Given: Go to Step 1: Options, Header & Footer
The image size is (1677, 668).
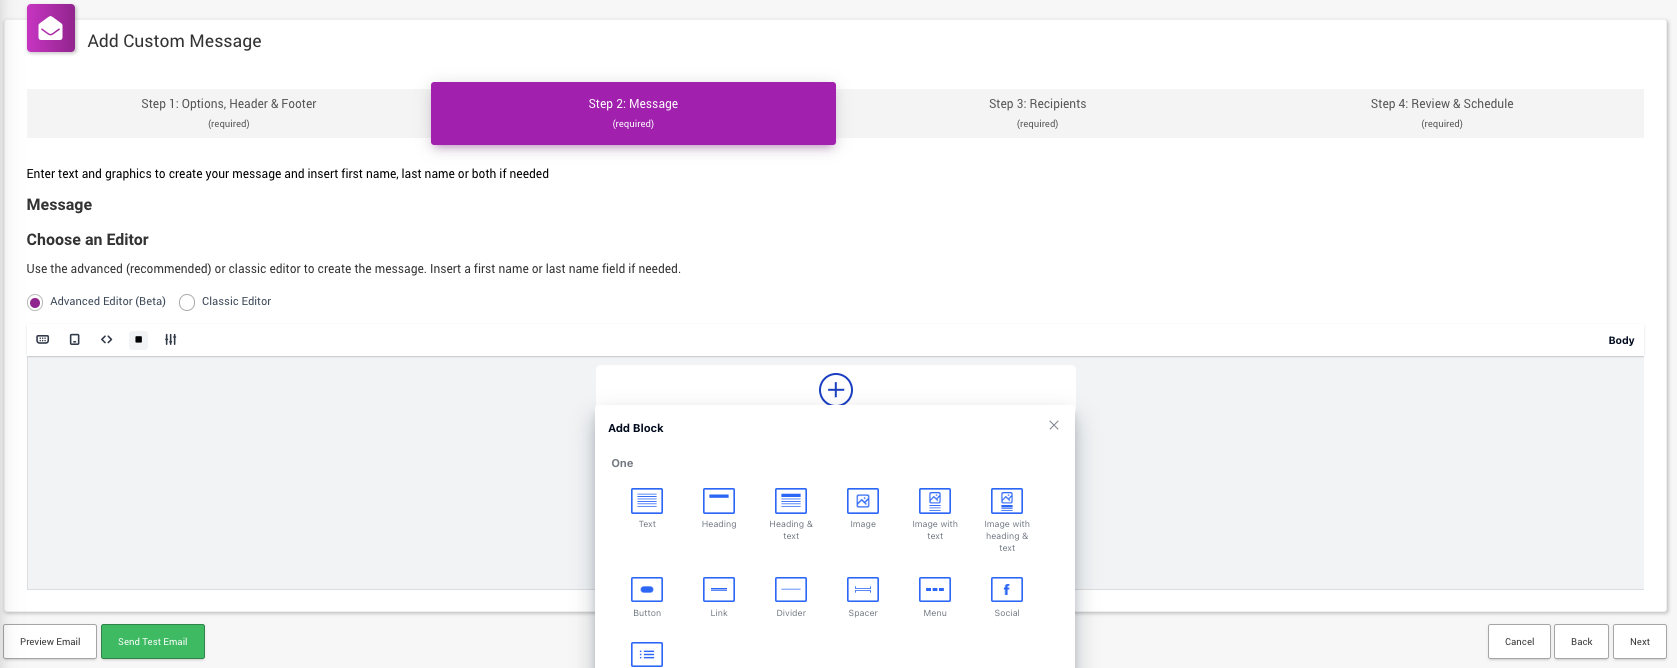Looking at the screenshot, I should click(229, 113).
